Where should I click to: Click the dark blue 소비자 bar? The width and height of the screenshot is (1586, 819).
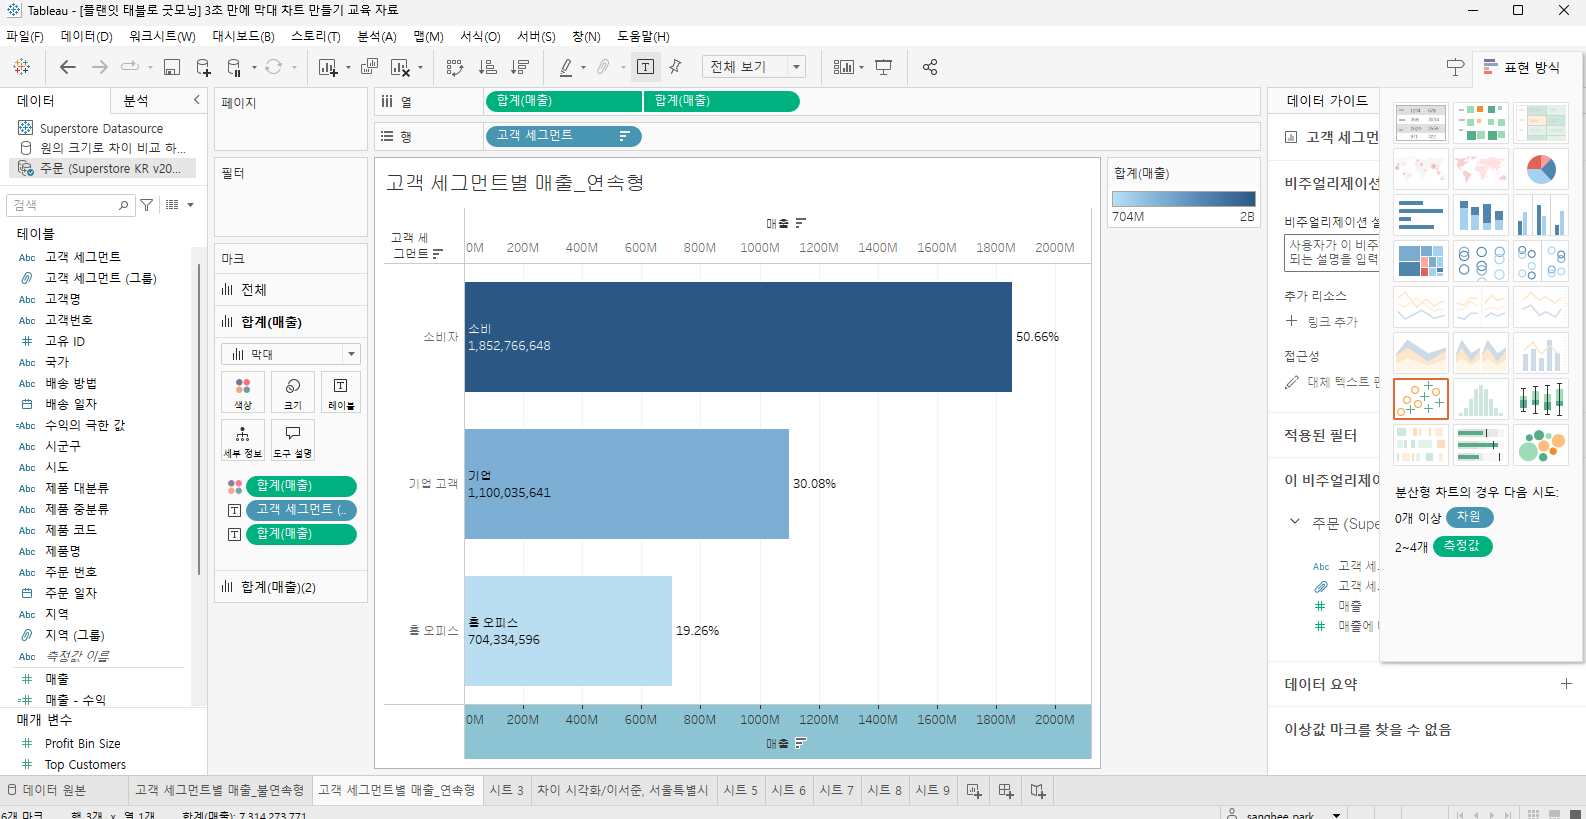tap(738, 337)
